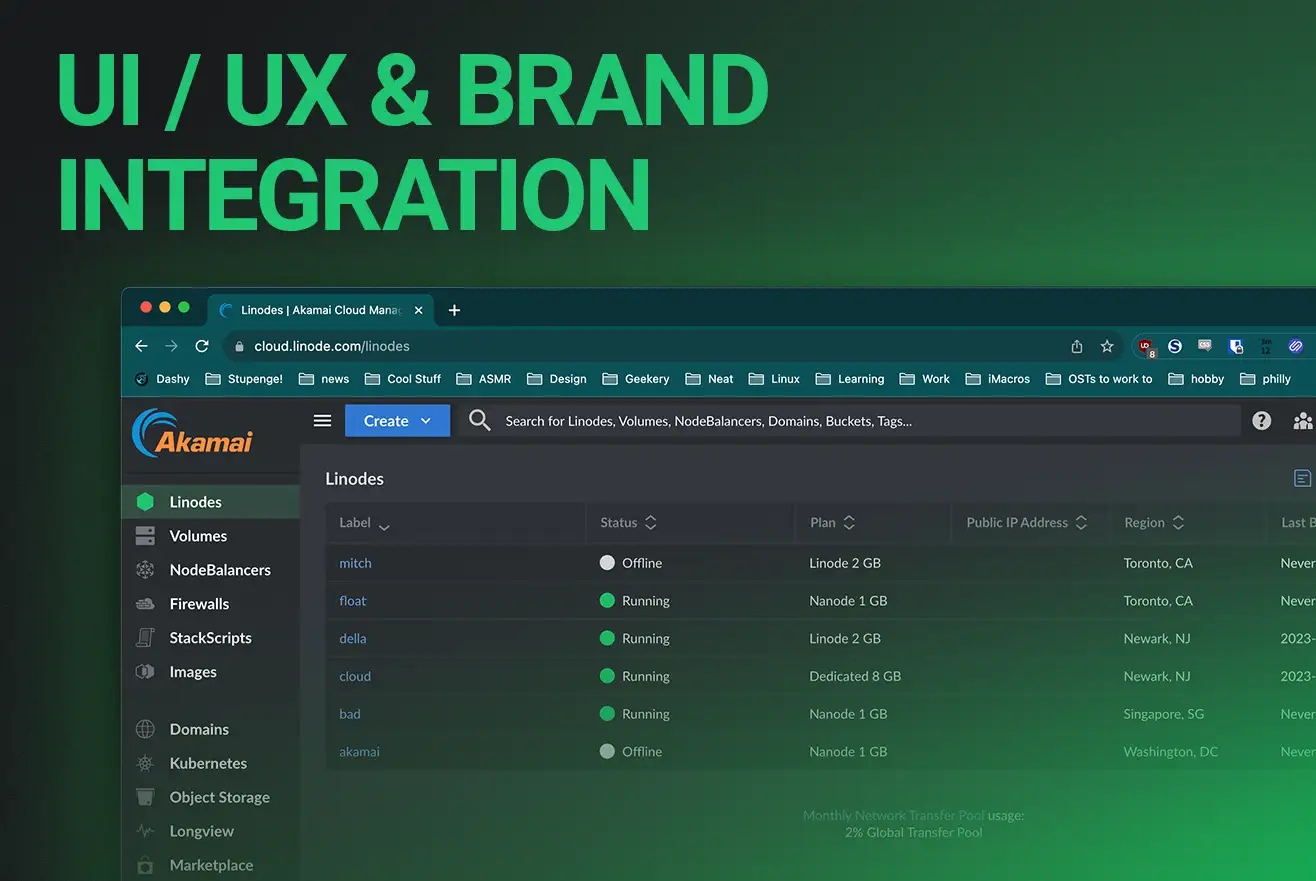Screen dimensions: 1316x881
Task: Open Firewalls via its shield icon
Action: click(147, 604)
